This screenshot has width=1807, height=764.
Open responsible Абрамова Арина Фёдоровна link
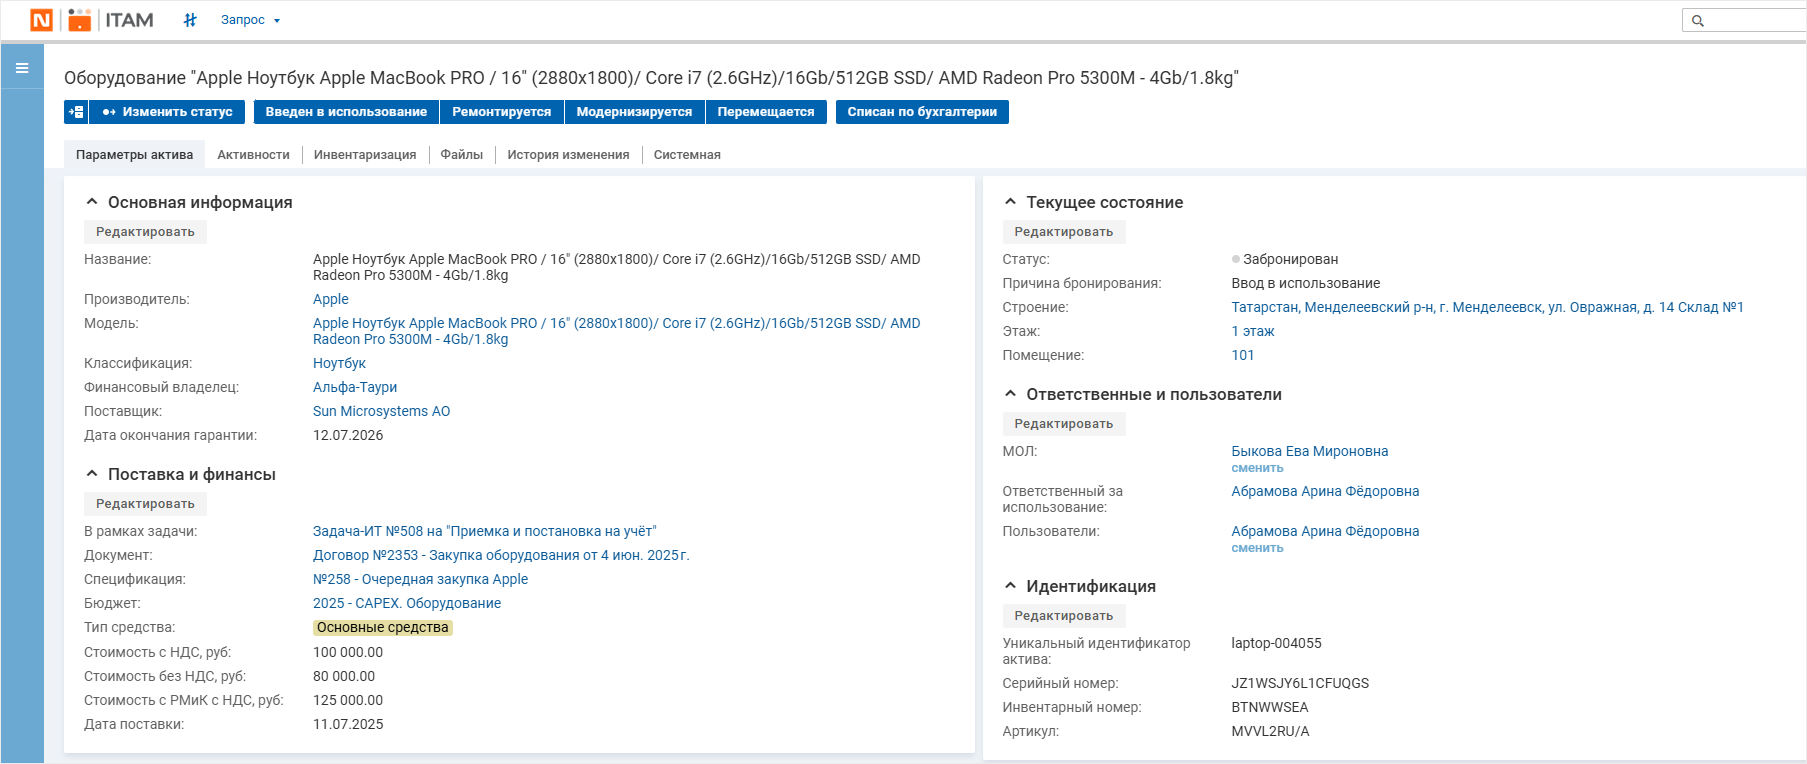(1325, 491)
